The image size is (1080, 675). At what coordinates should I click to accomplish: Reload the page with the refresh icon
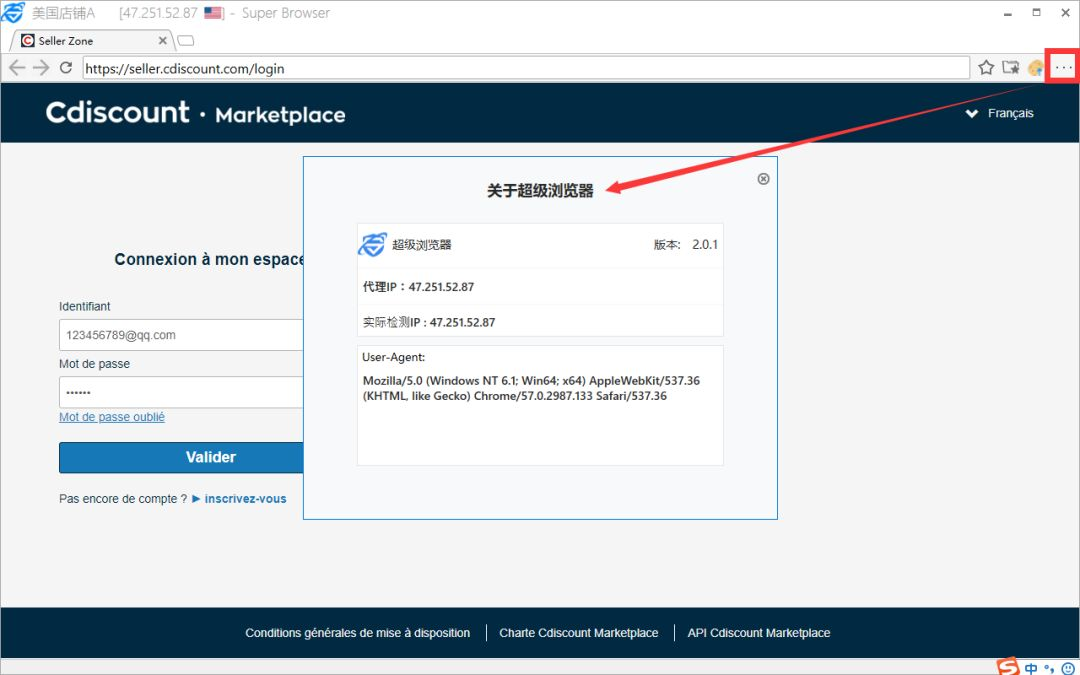pyautogui.click(x=66, y=68)
